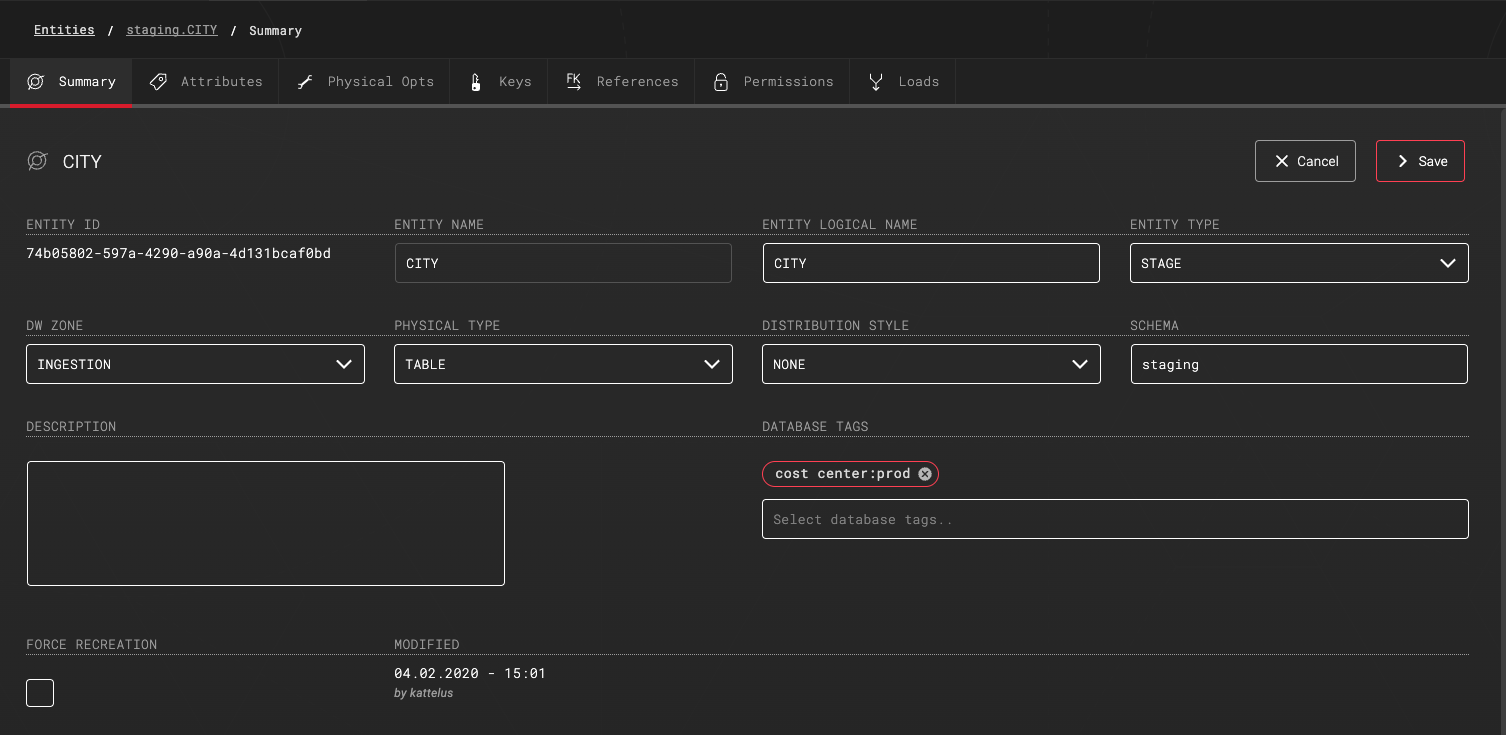Click the entity icon beside CITY heading
1506x735 pixels.
coord(37,160)
